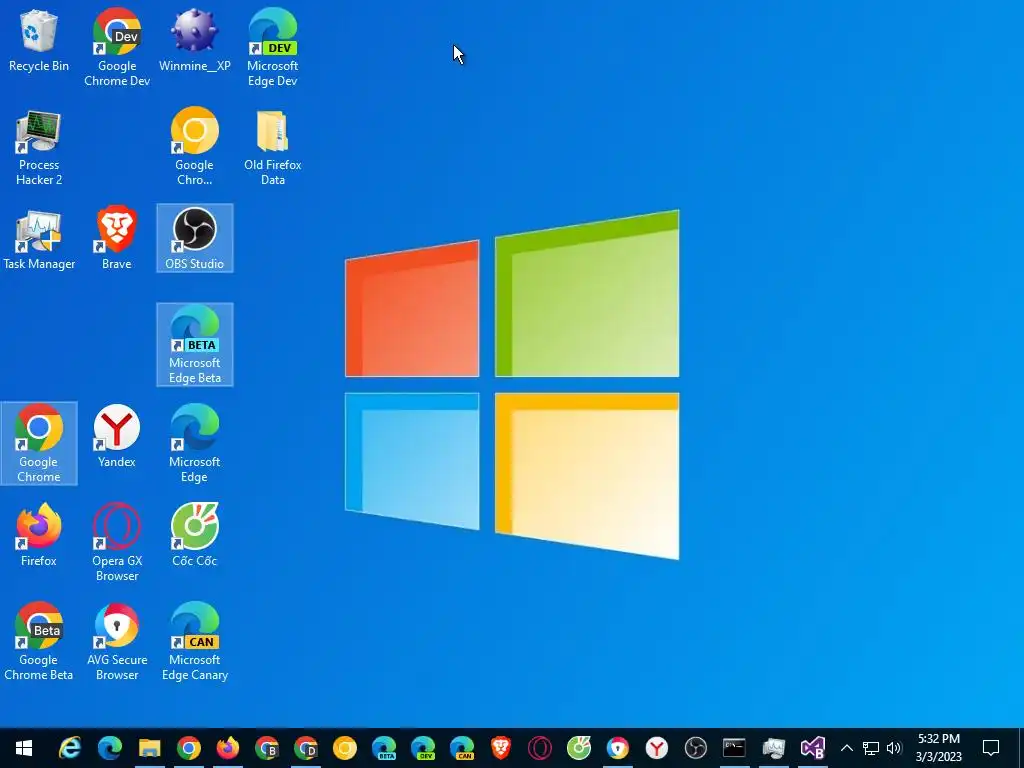Click the Chrome Dev taskbar icon
This screenshot has width=1024, height=768.
[x=306, y=748]
